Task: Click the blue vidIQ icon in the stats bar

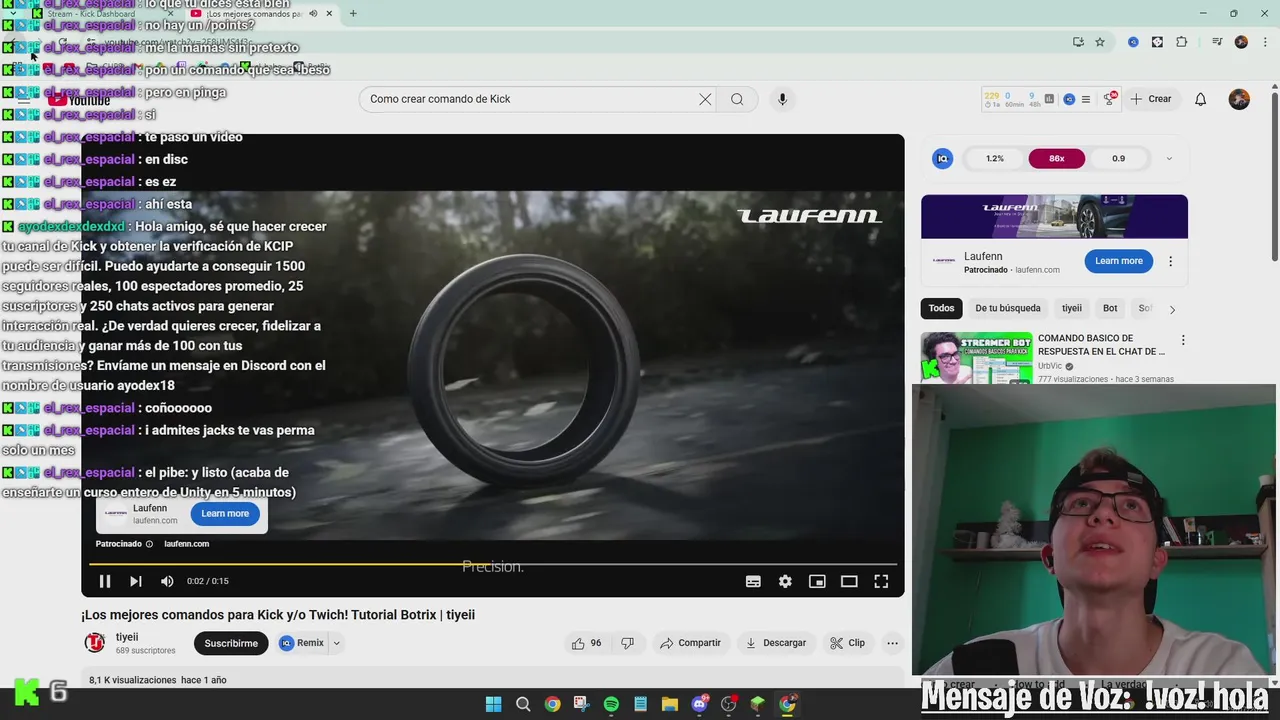Action: (1068, 99)
